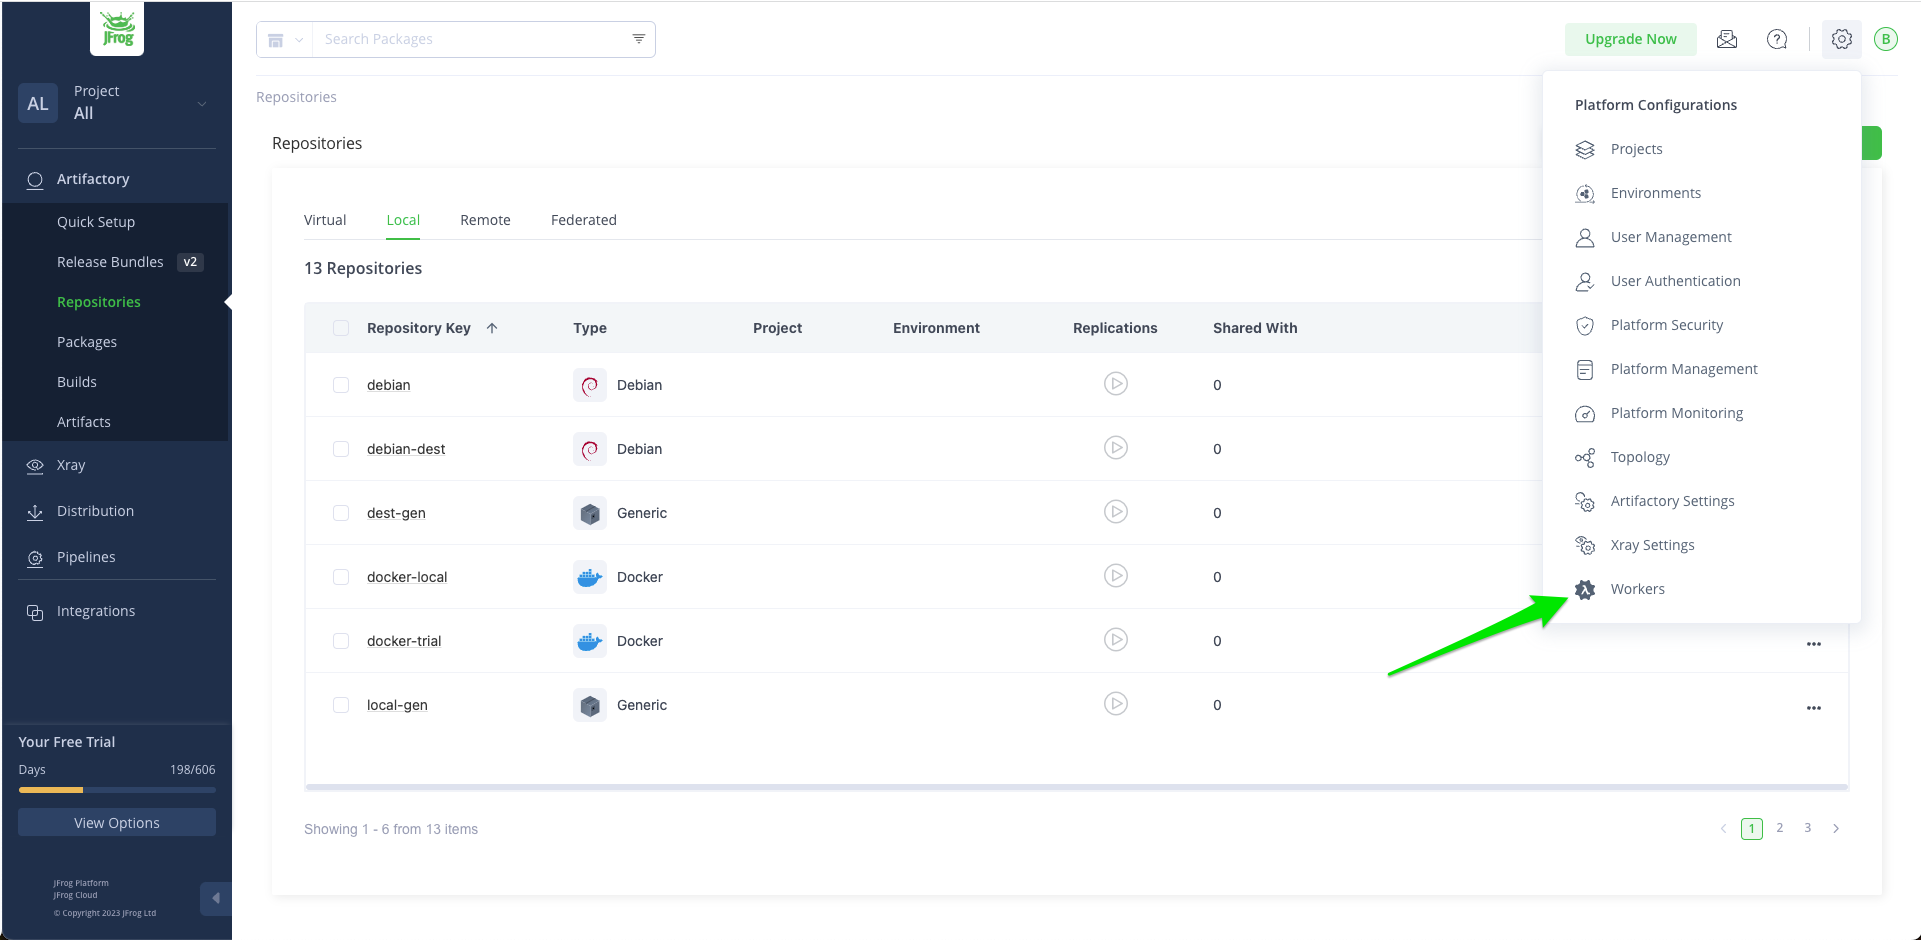Open the mail notifications icon

pyautogui.click(x=1726, y=39)
